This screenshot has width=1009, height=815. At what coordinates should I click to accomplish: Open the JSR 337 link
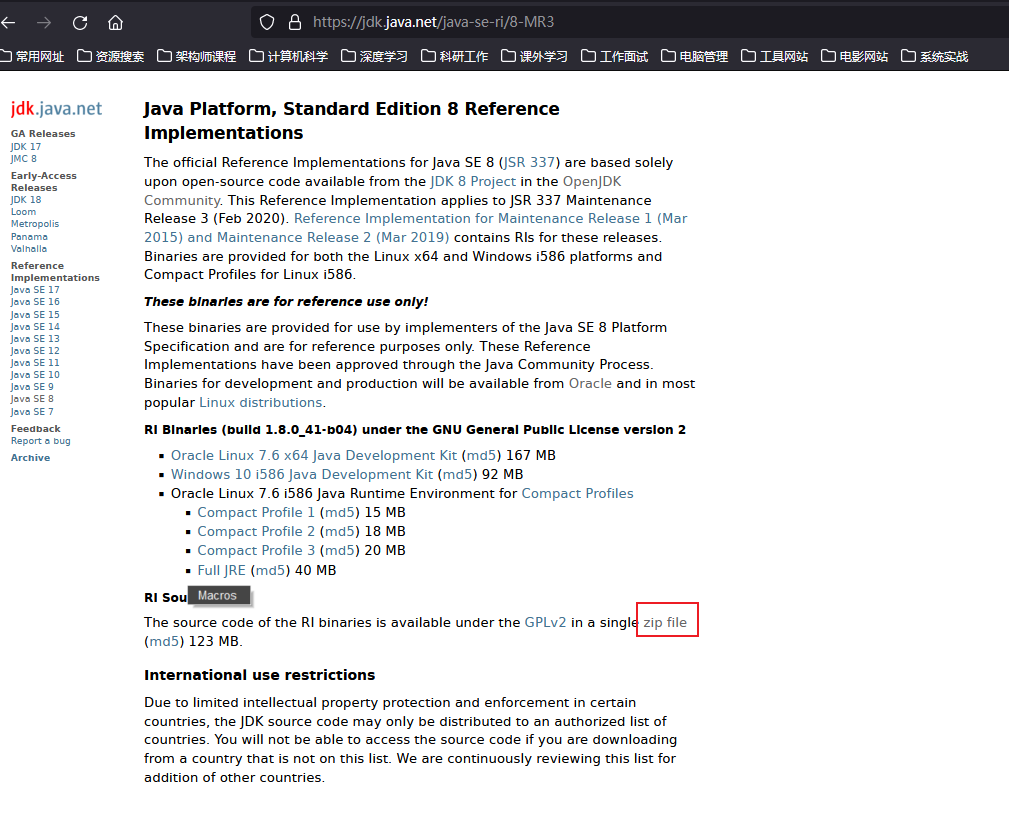(x=529, y=162)
